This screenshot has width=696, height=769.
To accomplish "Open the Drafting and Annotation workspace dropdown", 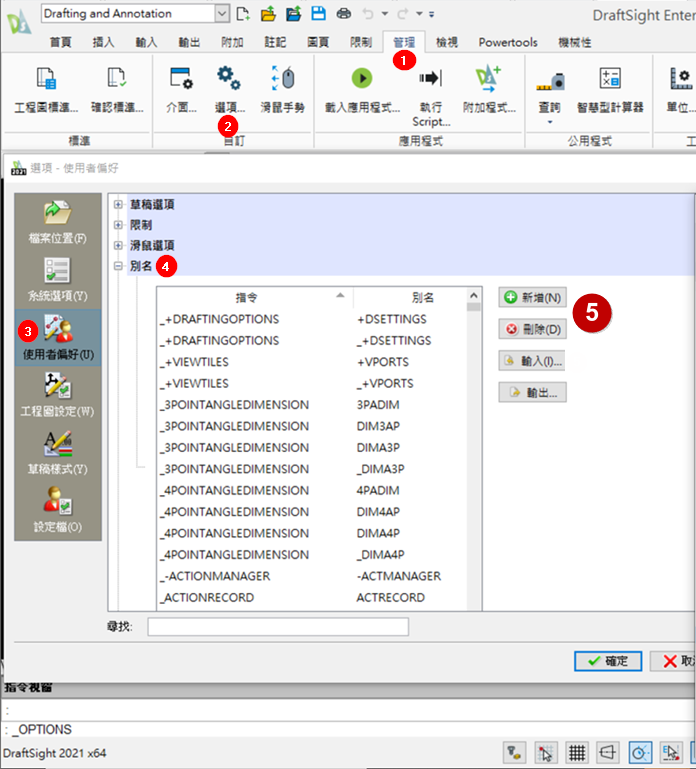I will click(x=222, y=14).
